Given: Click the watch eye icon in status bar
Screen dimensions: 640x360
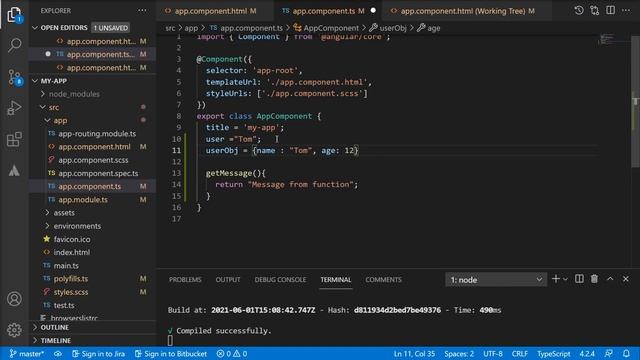Looking at the screenshot, I should [x=58, y=353].
